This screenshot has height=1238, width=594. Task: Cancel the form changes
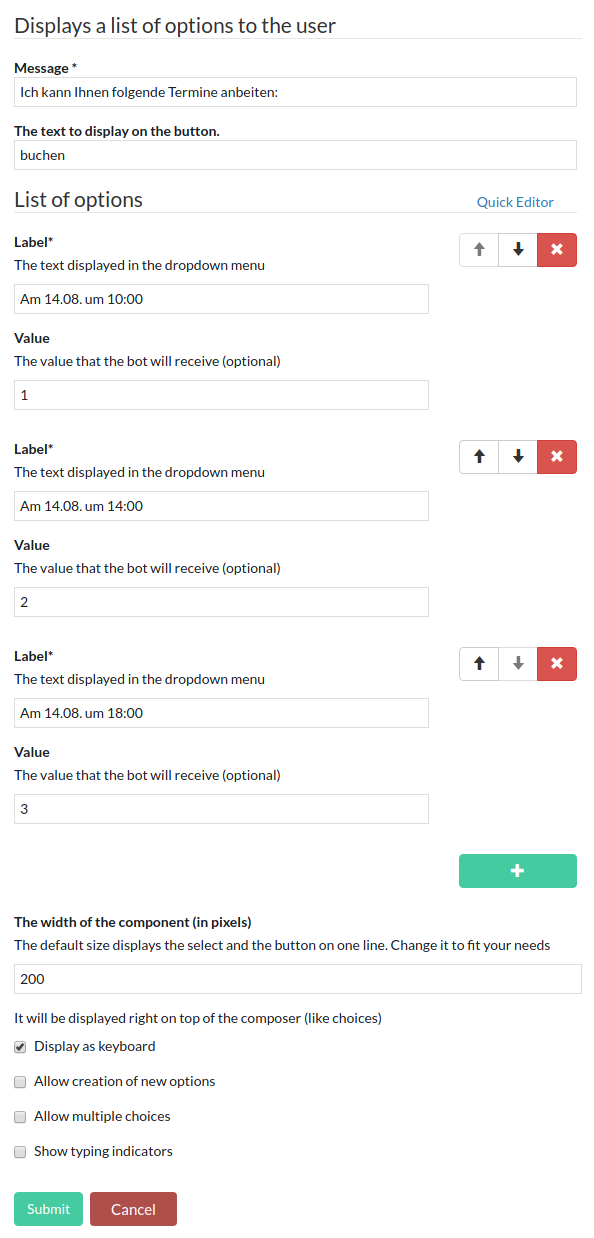(133, 1208)
